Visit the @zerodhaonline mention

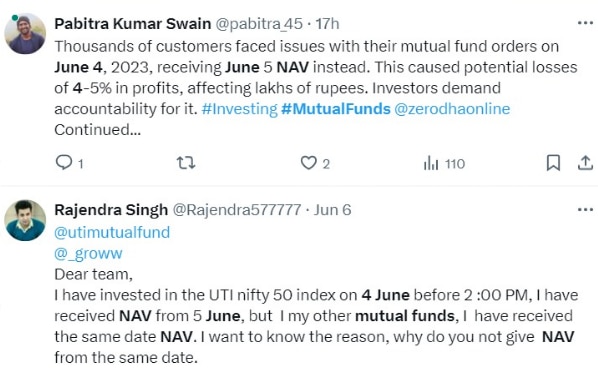pos(452,109)
